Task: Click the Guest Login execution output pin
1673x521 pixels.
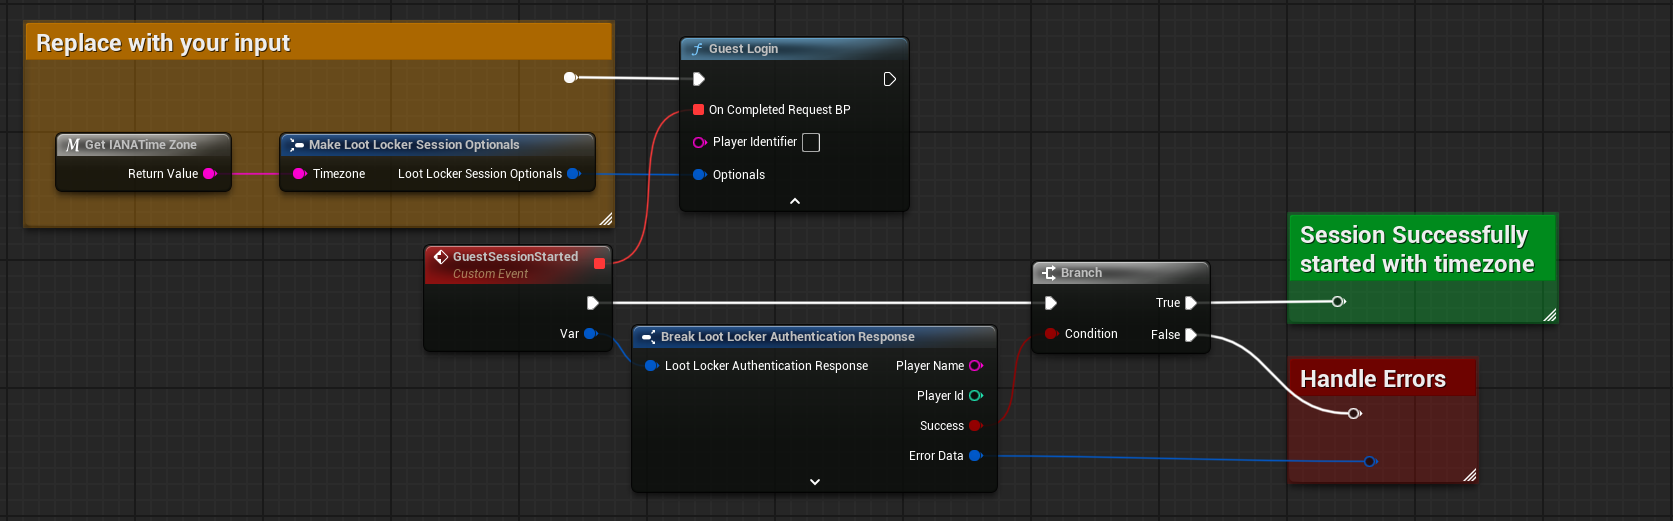Action: 889,79
